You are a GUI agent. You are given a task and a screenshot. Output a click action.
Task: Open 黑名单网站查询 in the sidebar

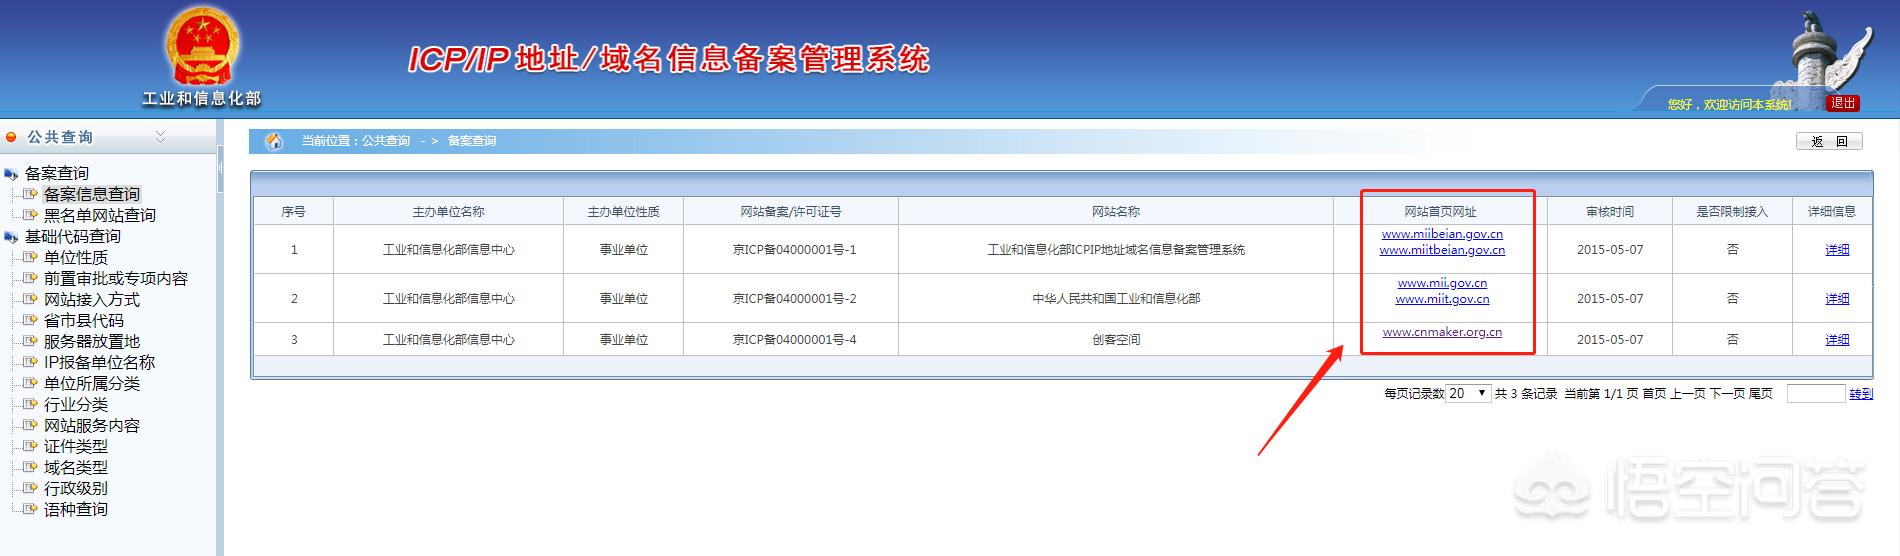(99, 215)
